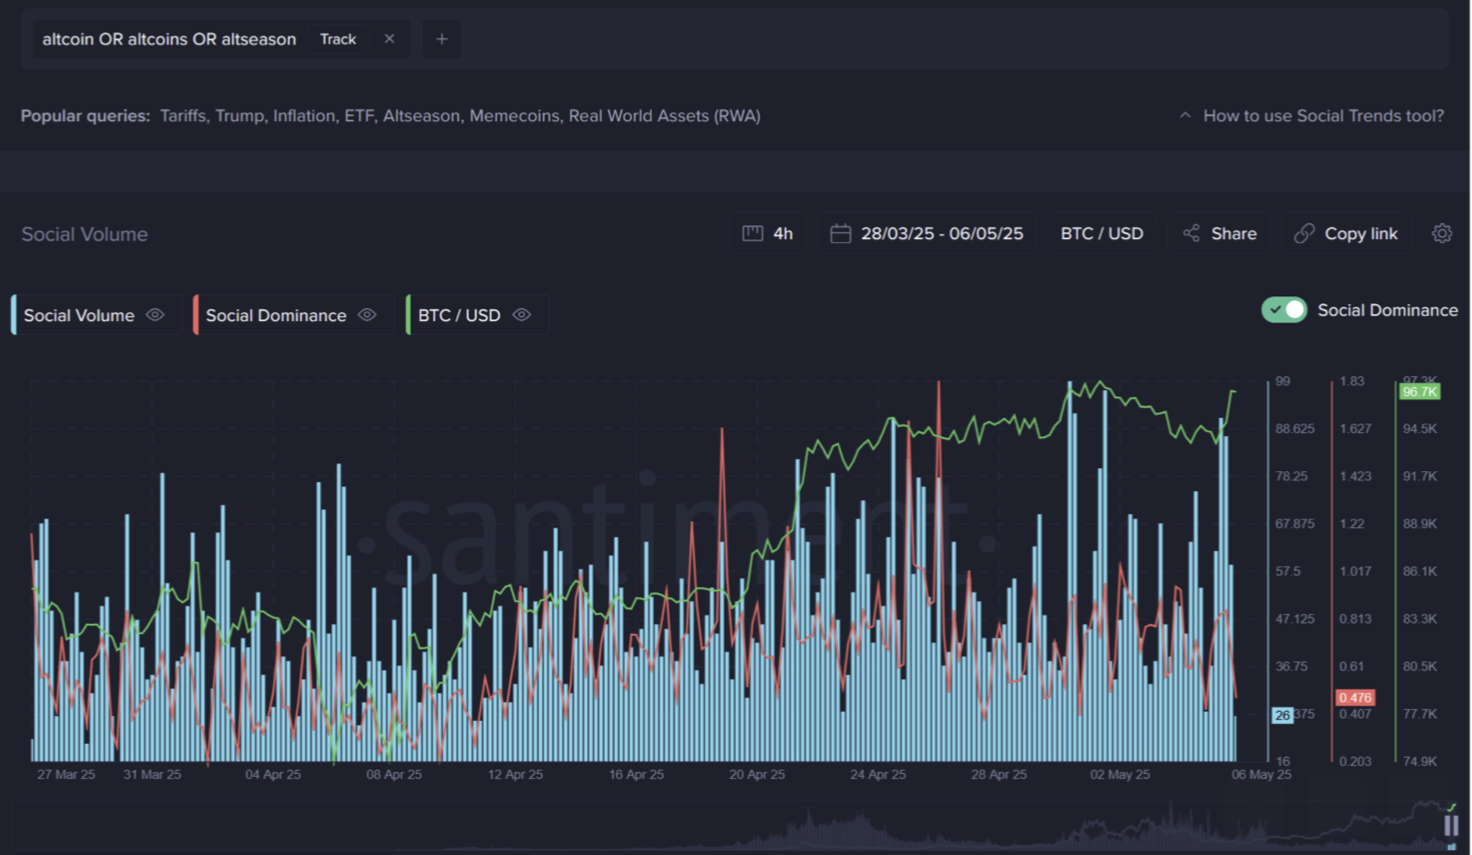1472x855 pixels.
Task: Toggle Social Dominance series eye icon
Action: 367,315
